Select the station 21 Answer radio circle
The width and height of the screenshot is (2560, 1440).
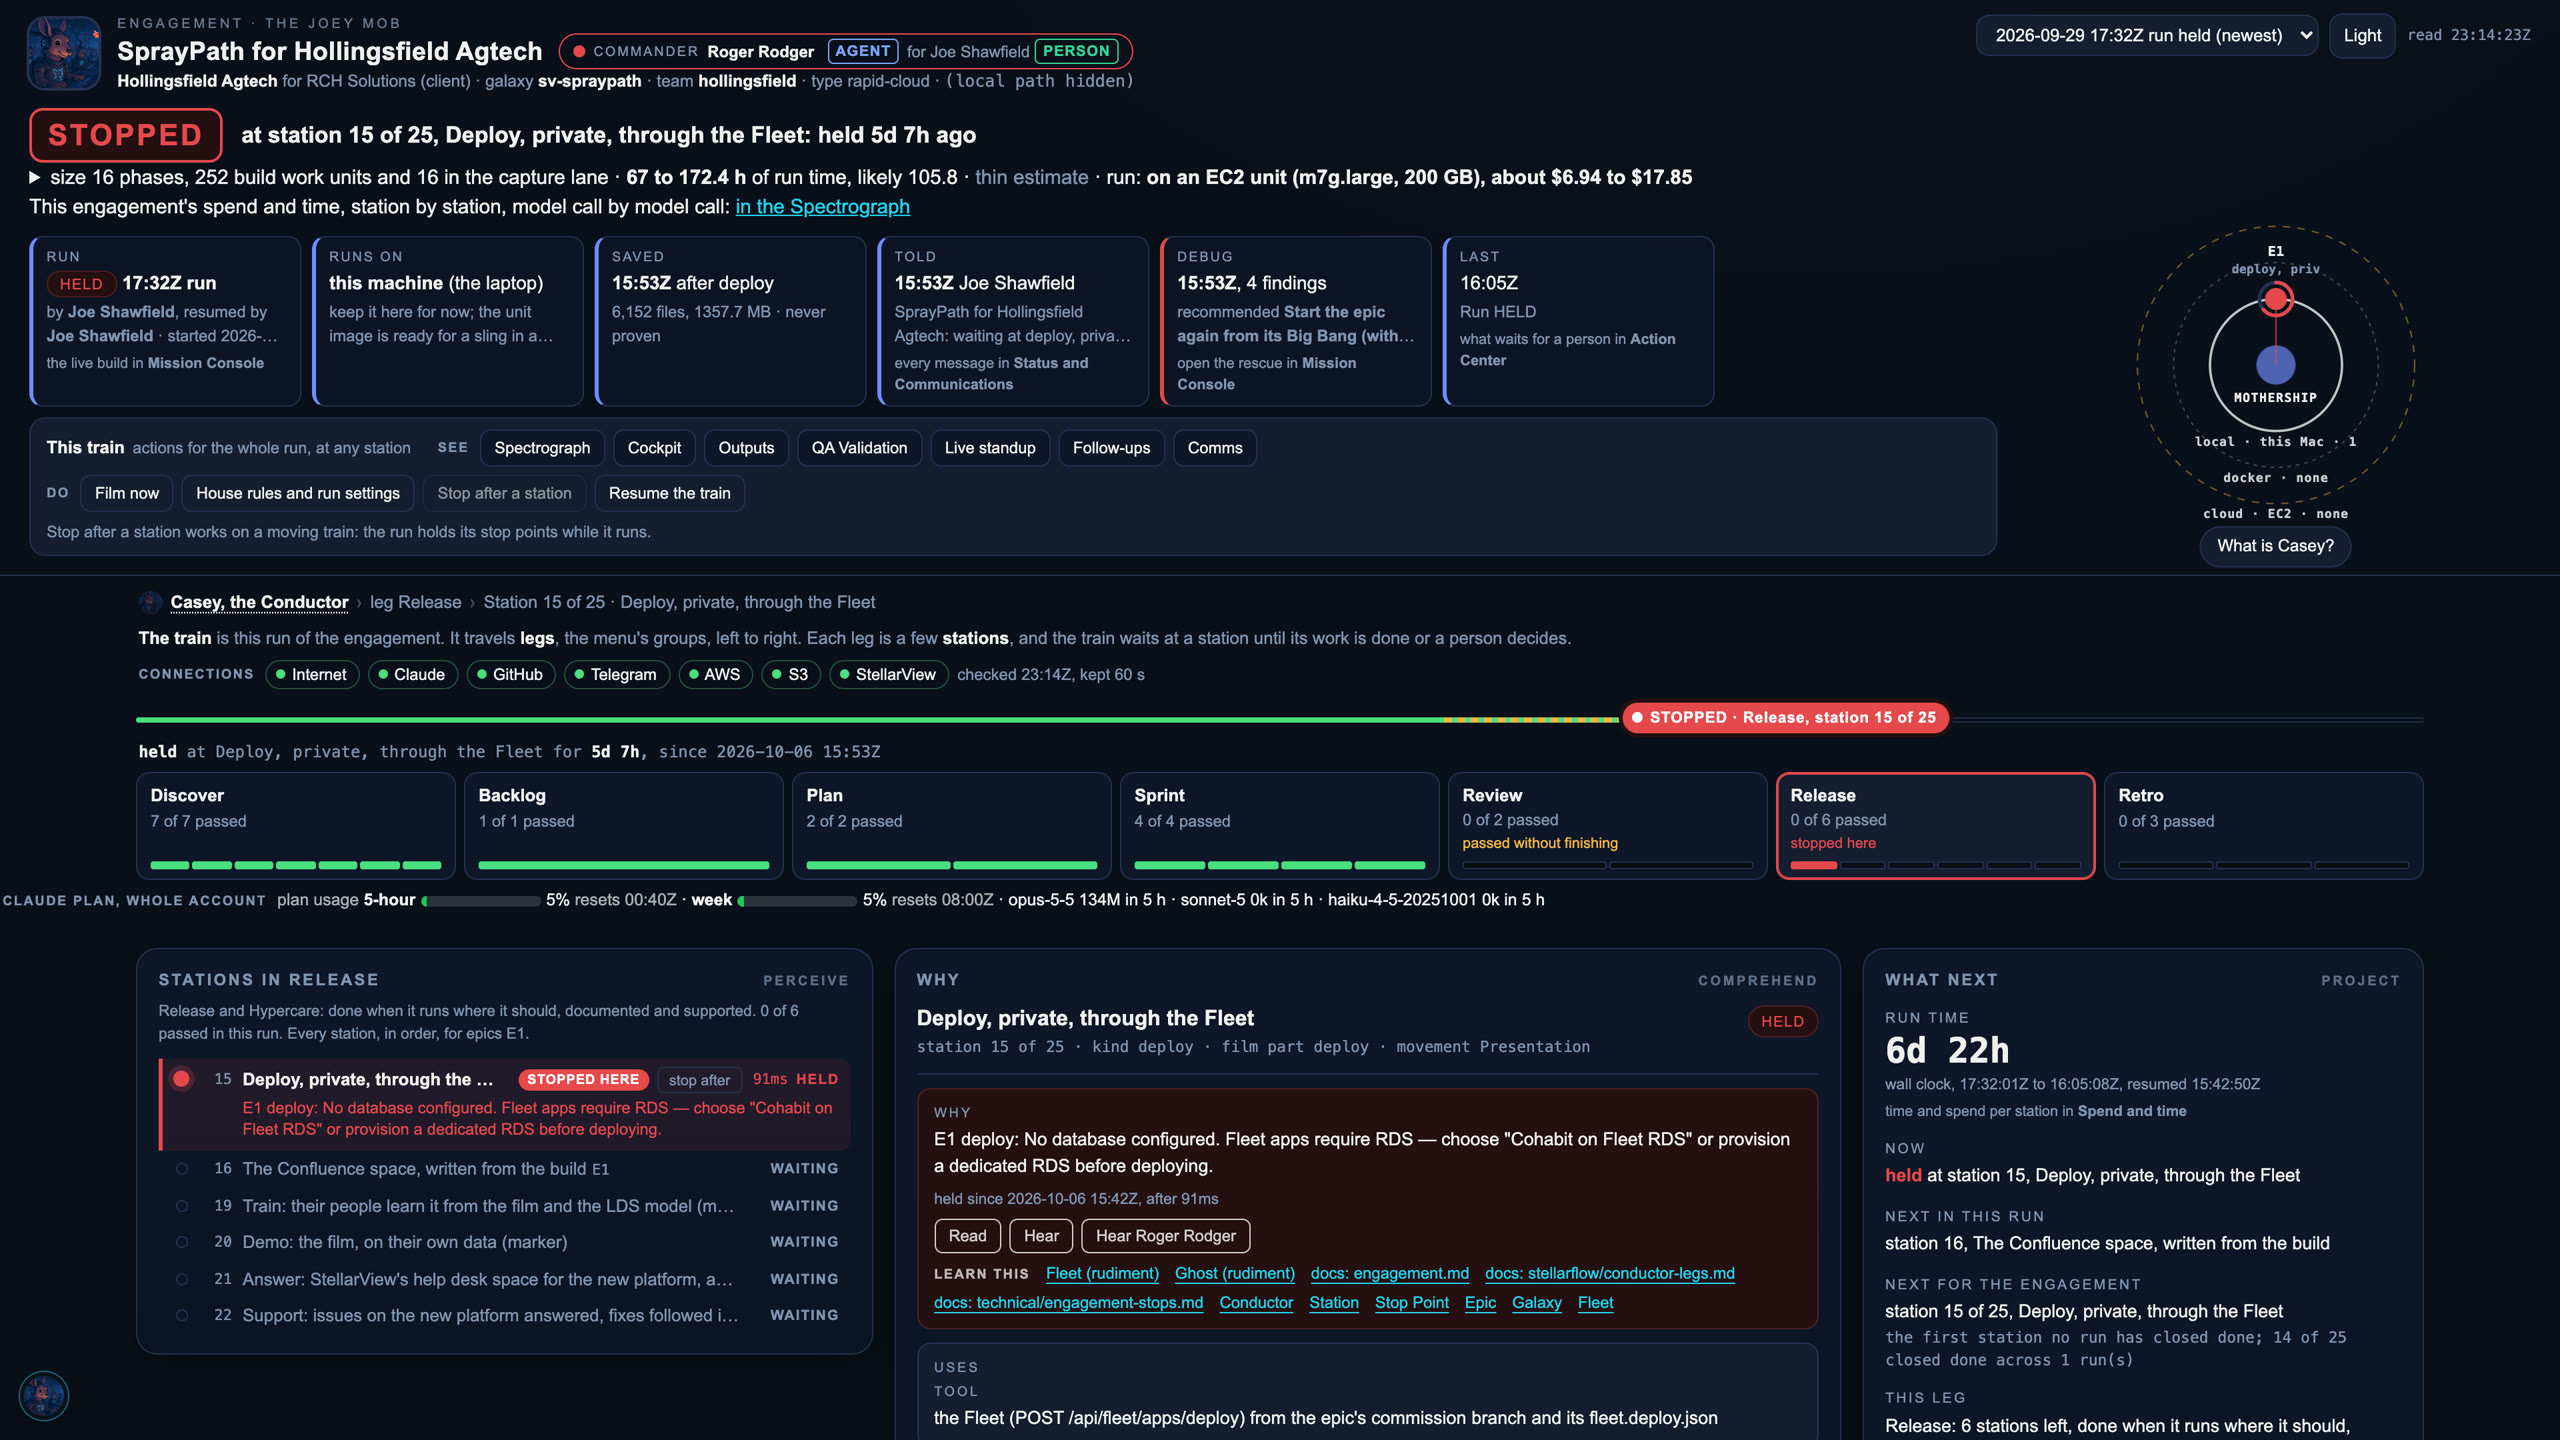[x=182, y=1279]
